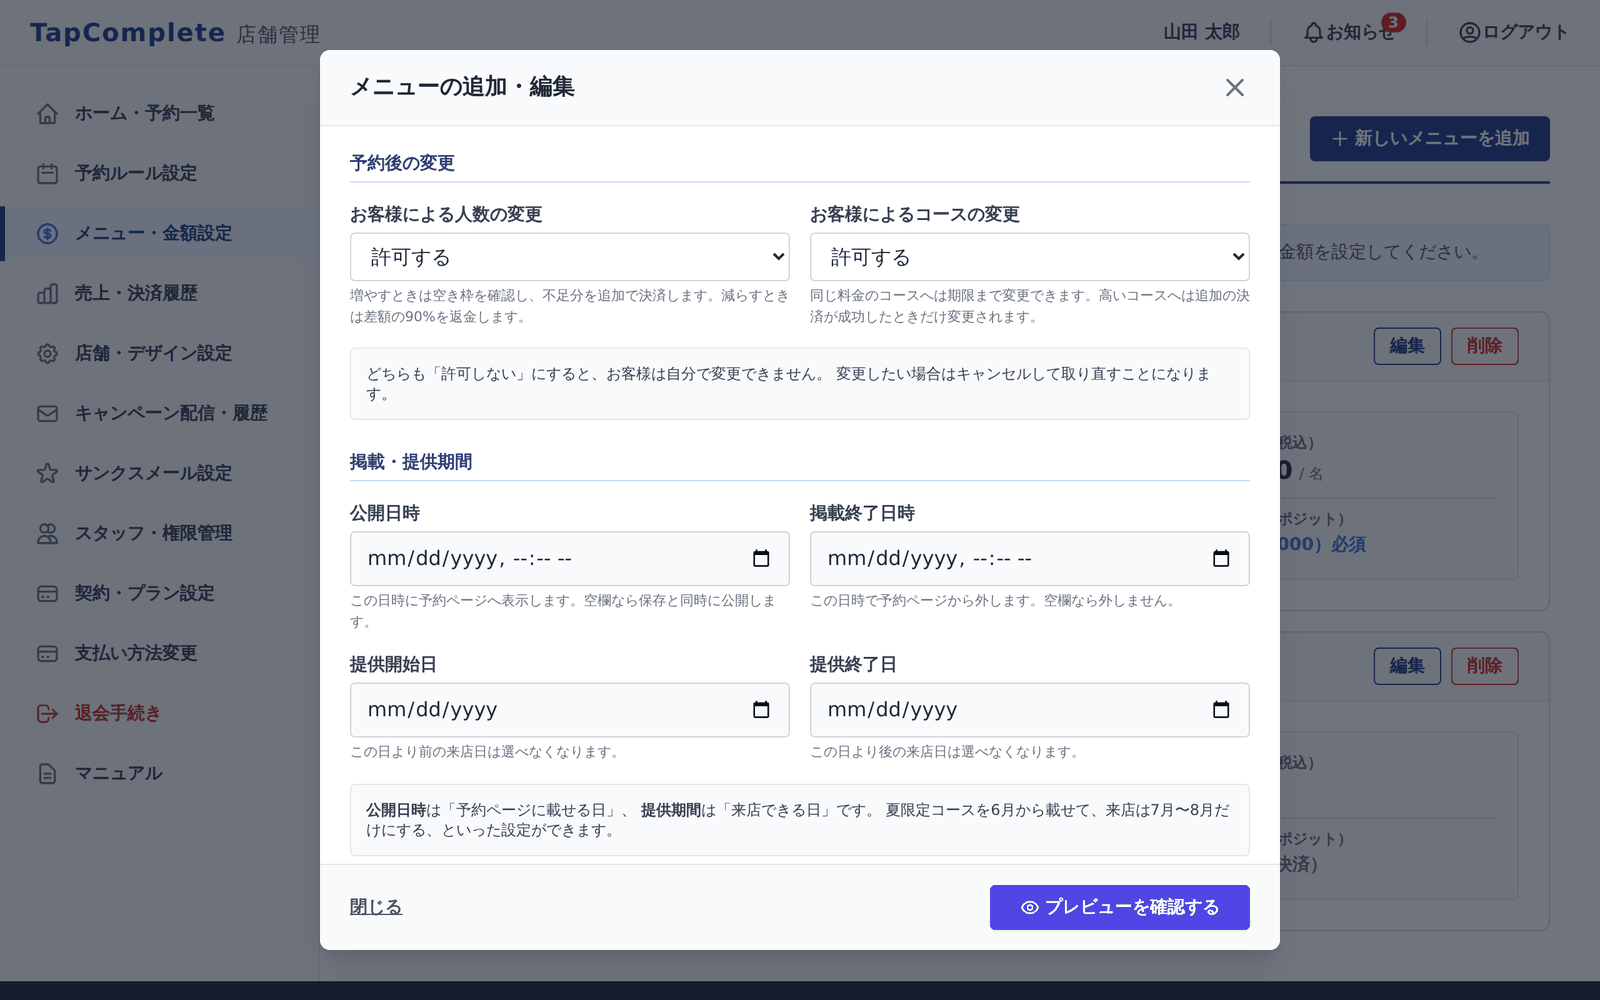Focus the 提供開始日 date input
Screen dimensions: 1600x1000
click(x=570, y=710)
